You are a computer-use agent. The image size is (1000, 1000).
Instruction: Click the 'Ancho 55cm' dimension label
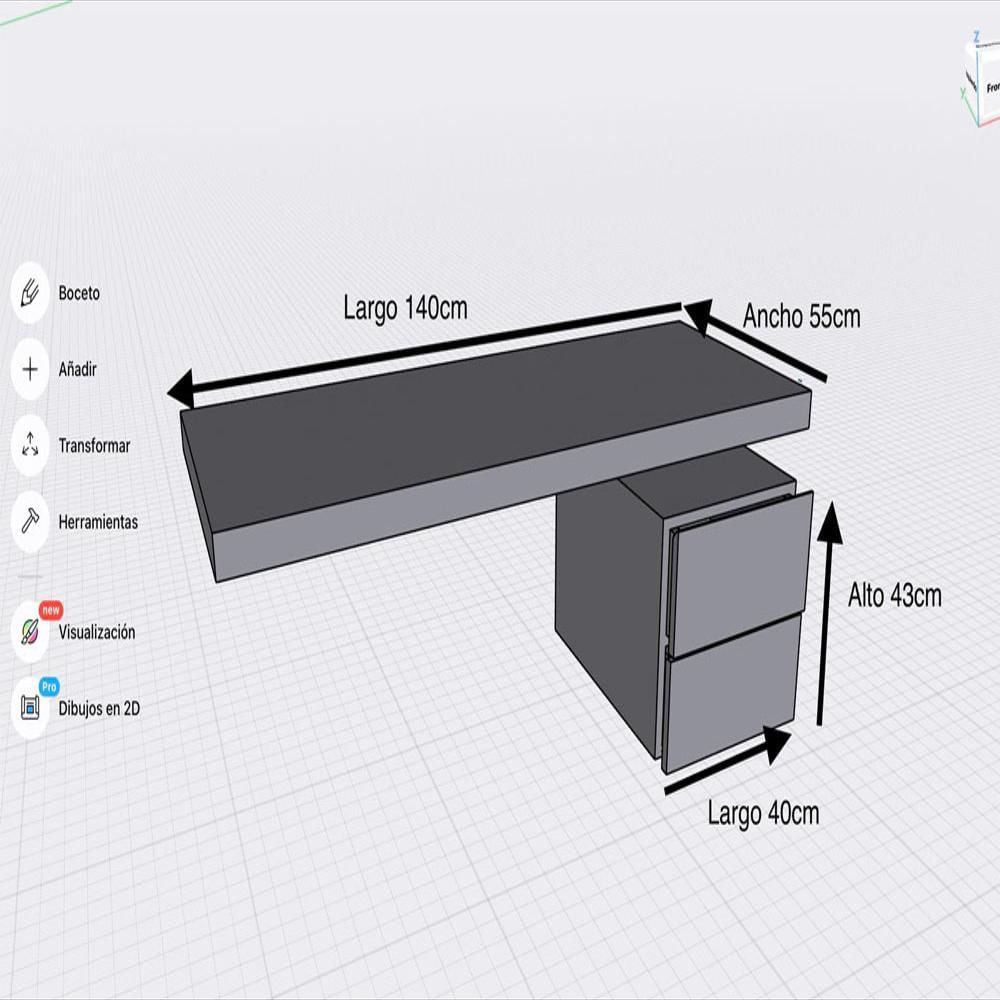[801, 317]
